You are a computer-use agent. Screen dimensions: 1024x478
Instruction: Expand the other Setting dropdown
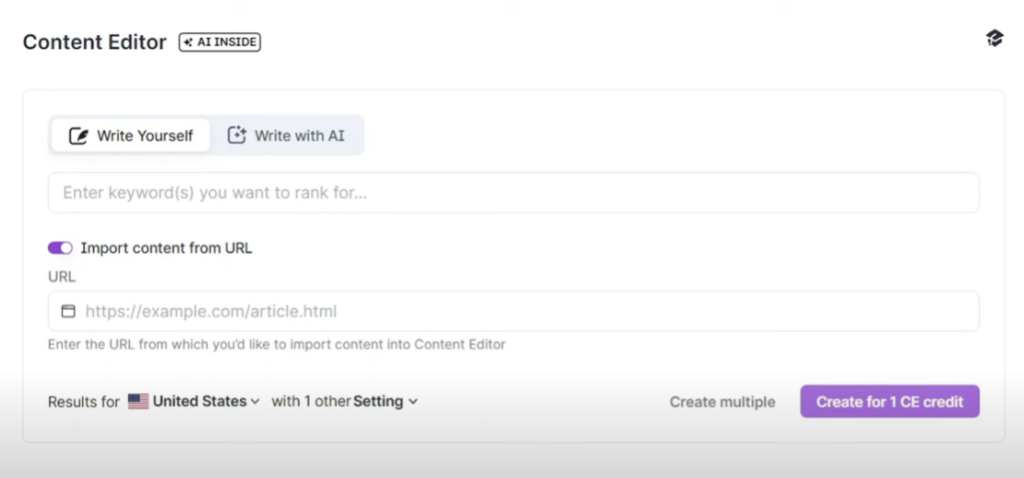345,402
